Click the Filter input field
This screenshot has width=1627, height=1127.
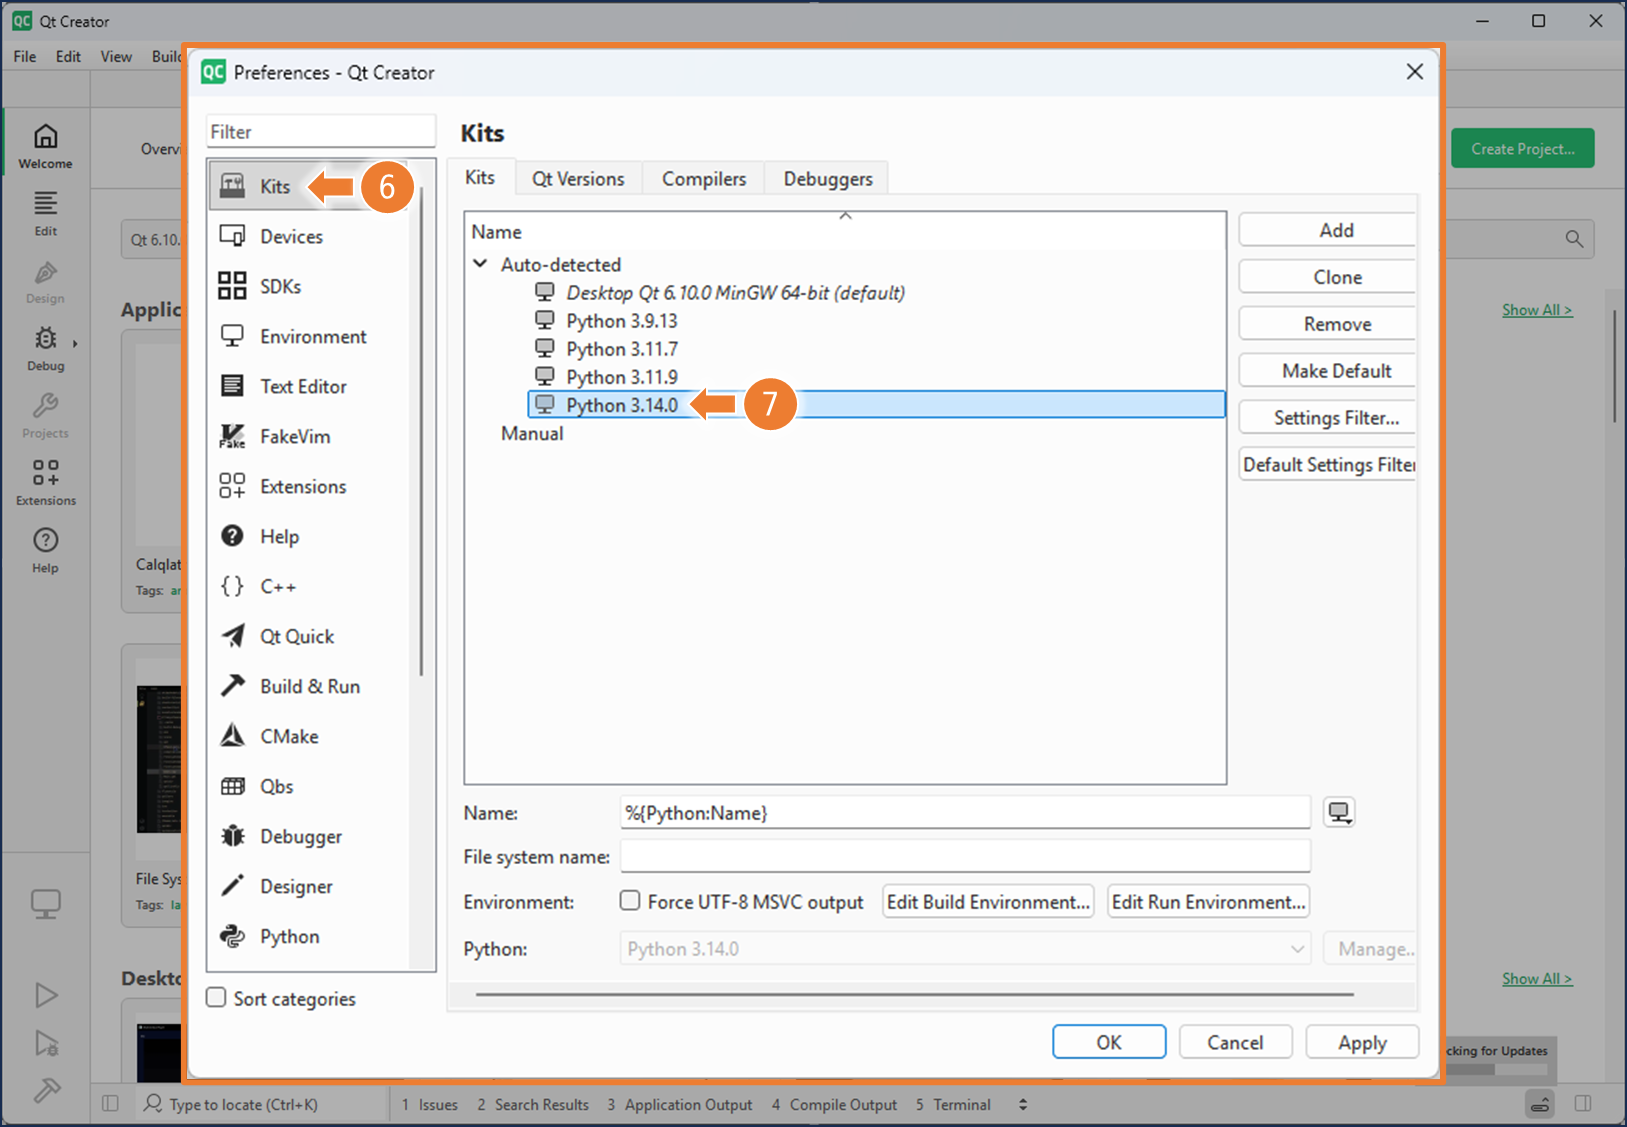pos(321,132)
